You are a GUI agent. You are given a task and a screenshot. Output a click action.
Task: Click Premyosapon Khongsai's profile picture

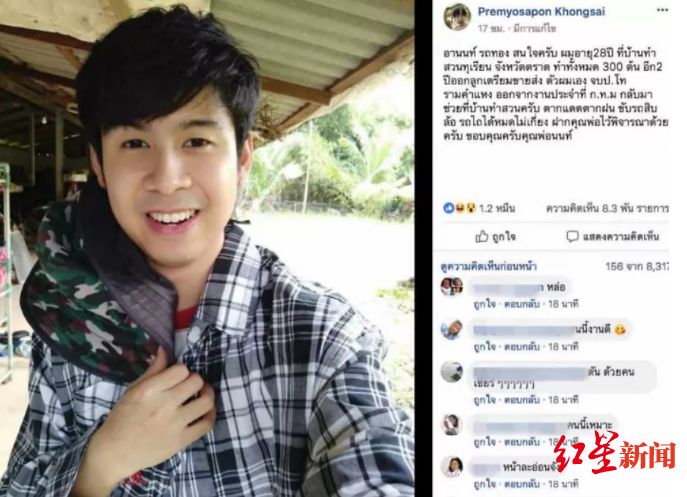[x=457, y=17]
